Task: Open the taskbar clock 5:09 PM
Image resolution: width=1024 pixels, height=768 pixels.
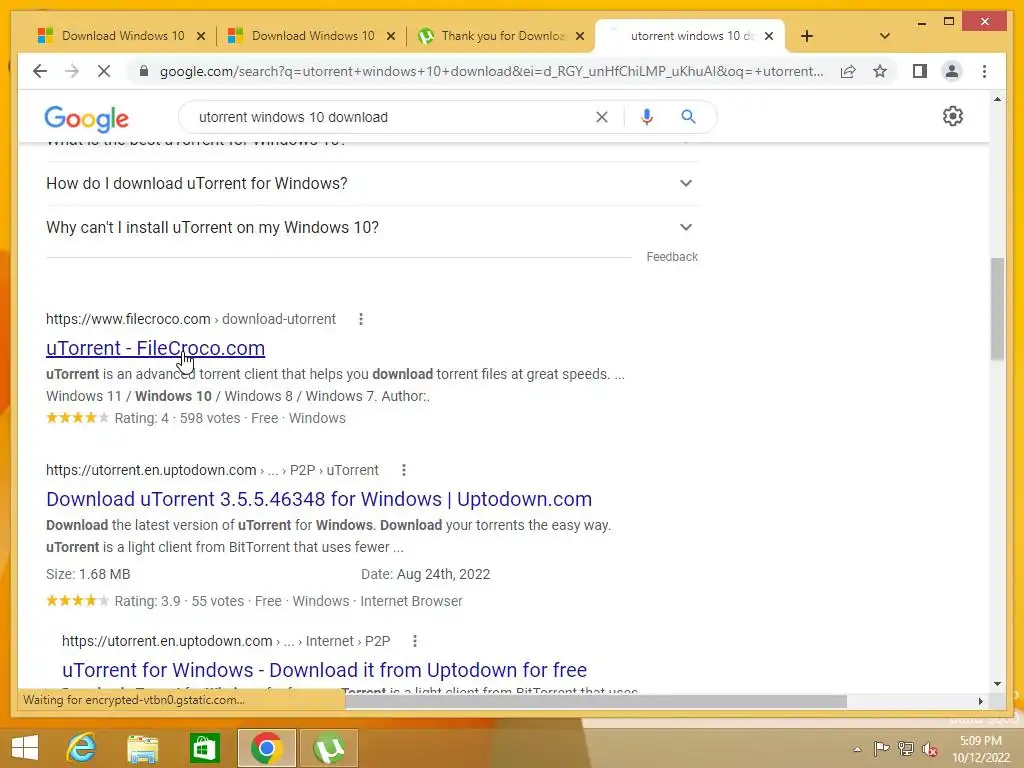Action: (980, 749)
